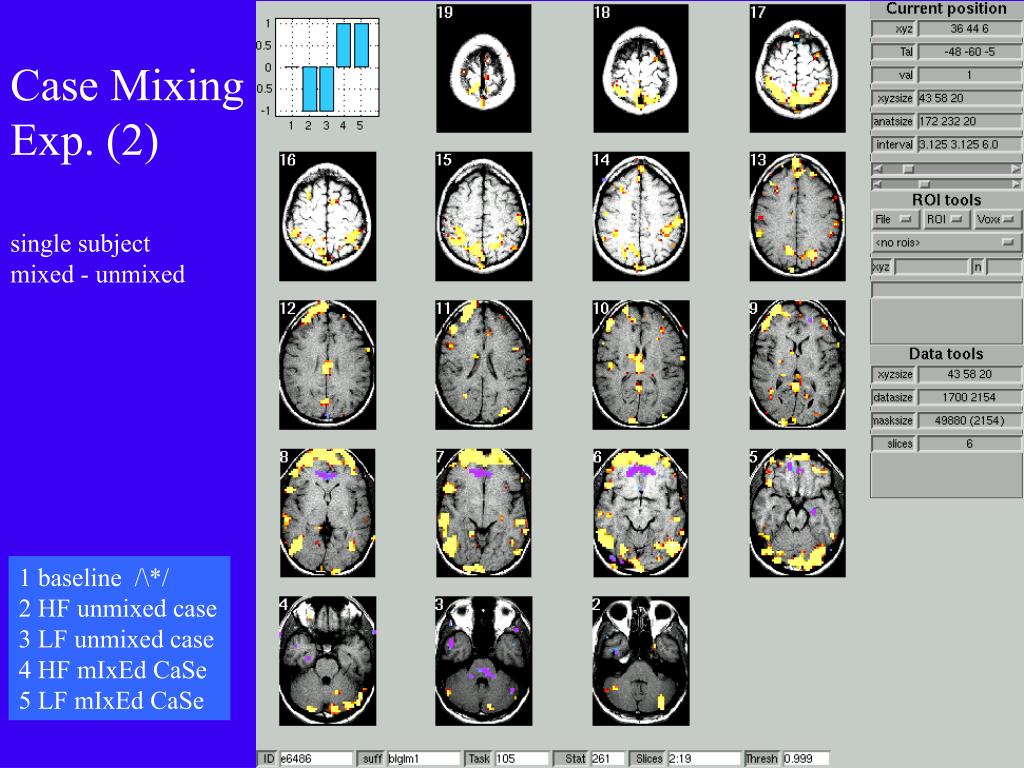Select brain slice 17

coord(797,69)
